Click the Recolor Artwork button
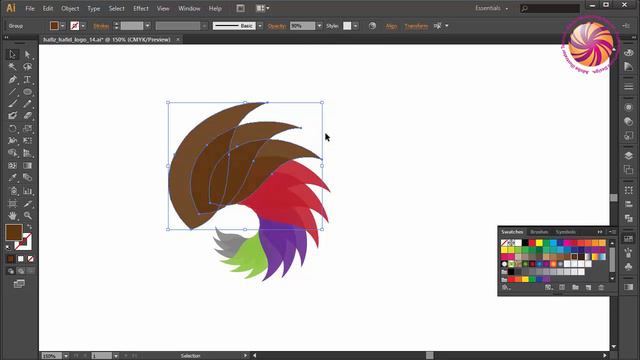640x360 pixels. 372,26
